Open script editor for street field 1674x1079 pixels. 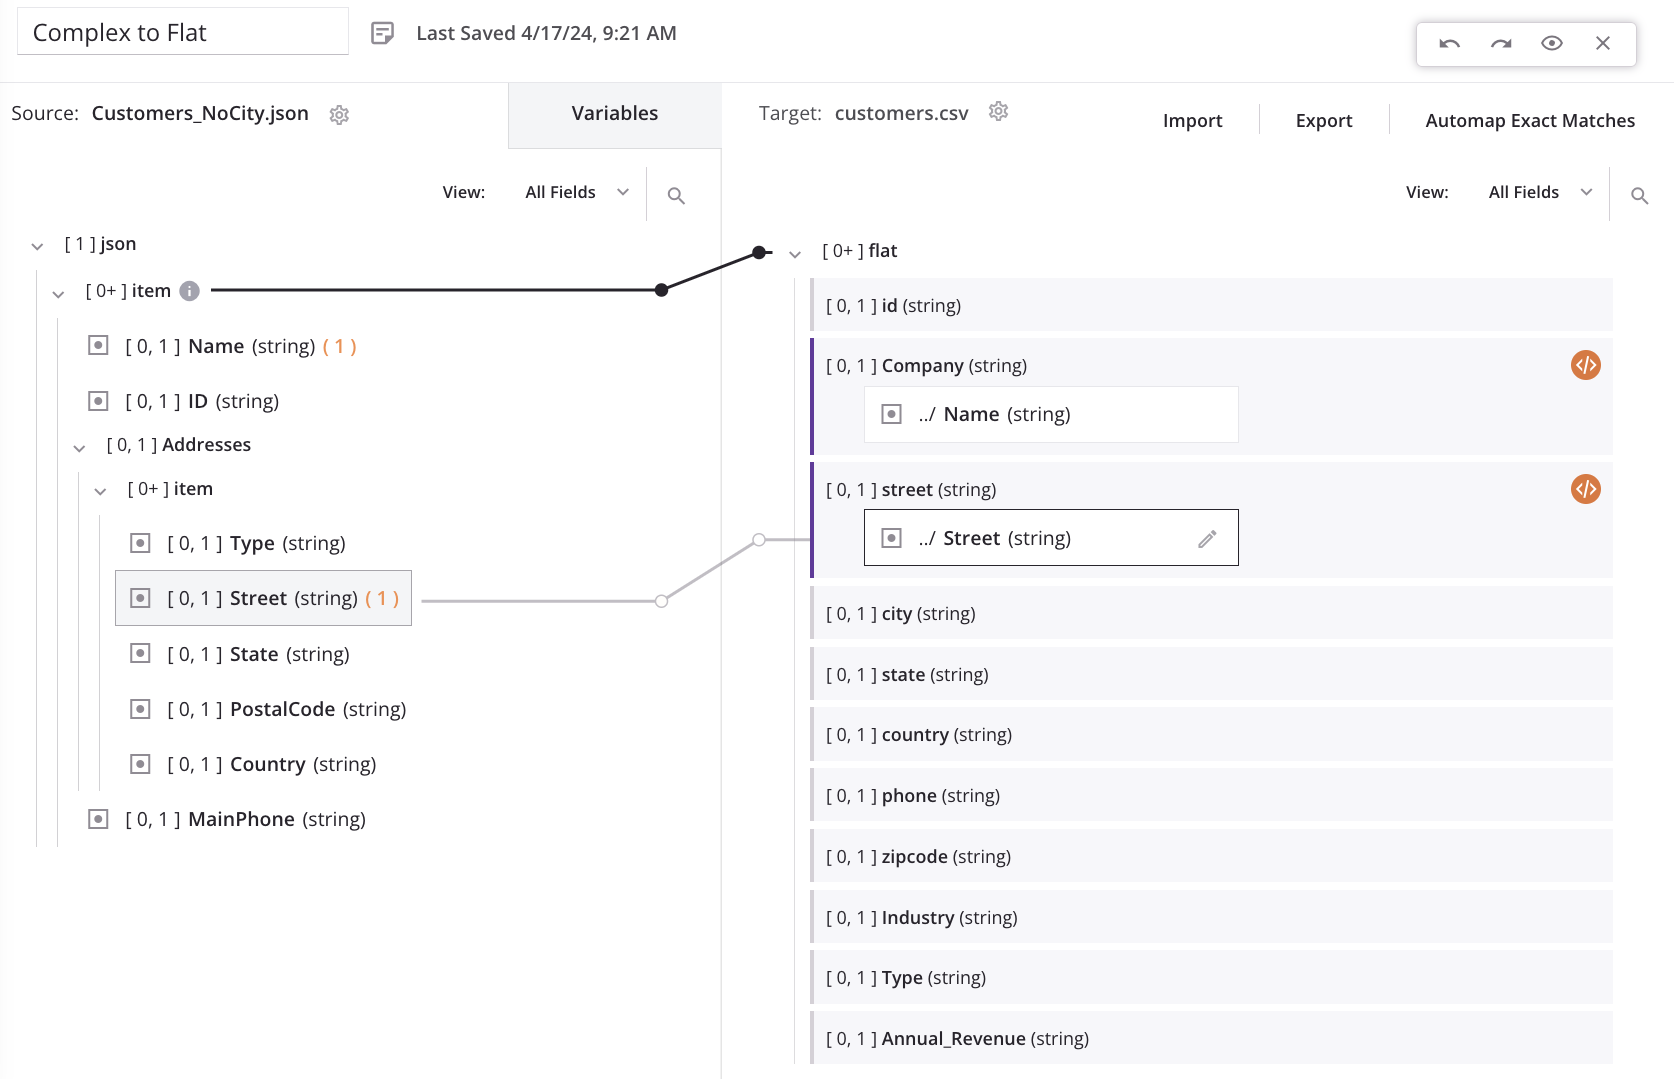1585,490
